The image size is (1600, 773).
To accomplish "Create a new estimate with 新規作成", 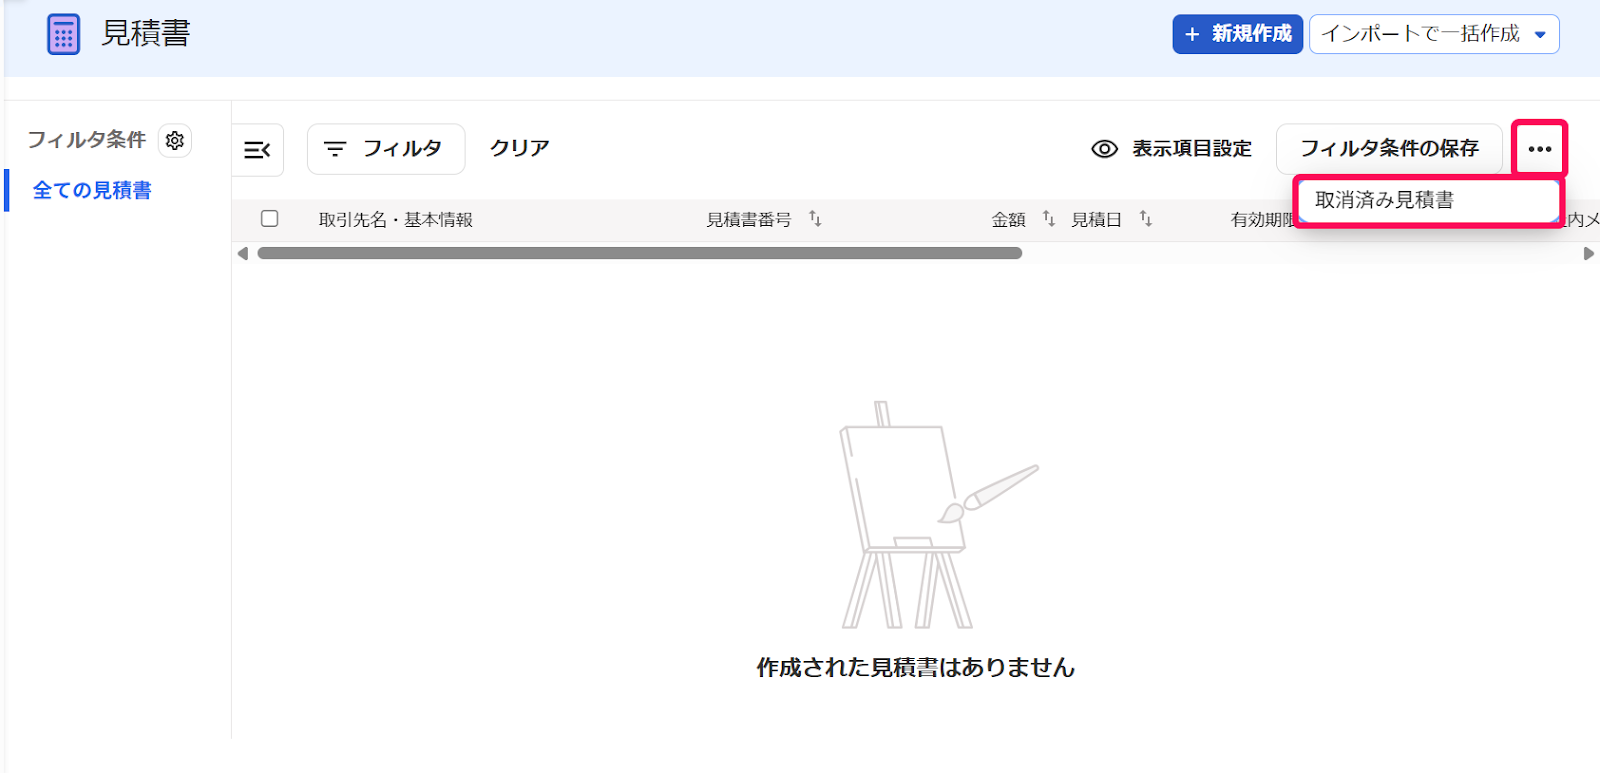I will tap(1237, 34).
